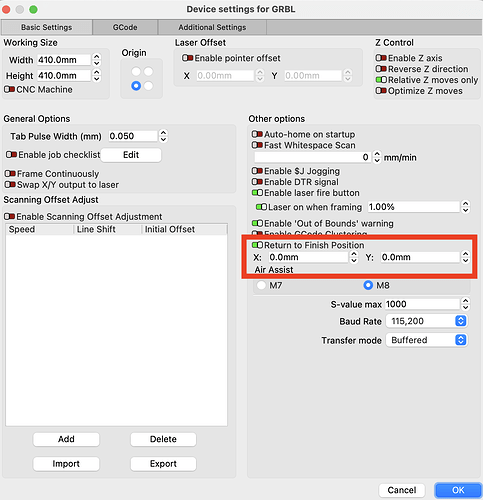Turn on Enable Z axis
This screenshot has width=483, height=500.
tap(381, 58)
